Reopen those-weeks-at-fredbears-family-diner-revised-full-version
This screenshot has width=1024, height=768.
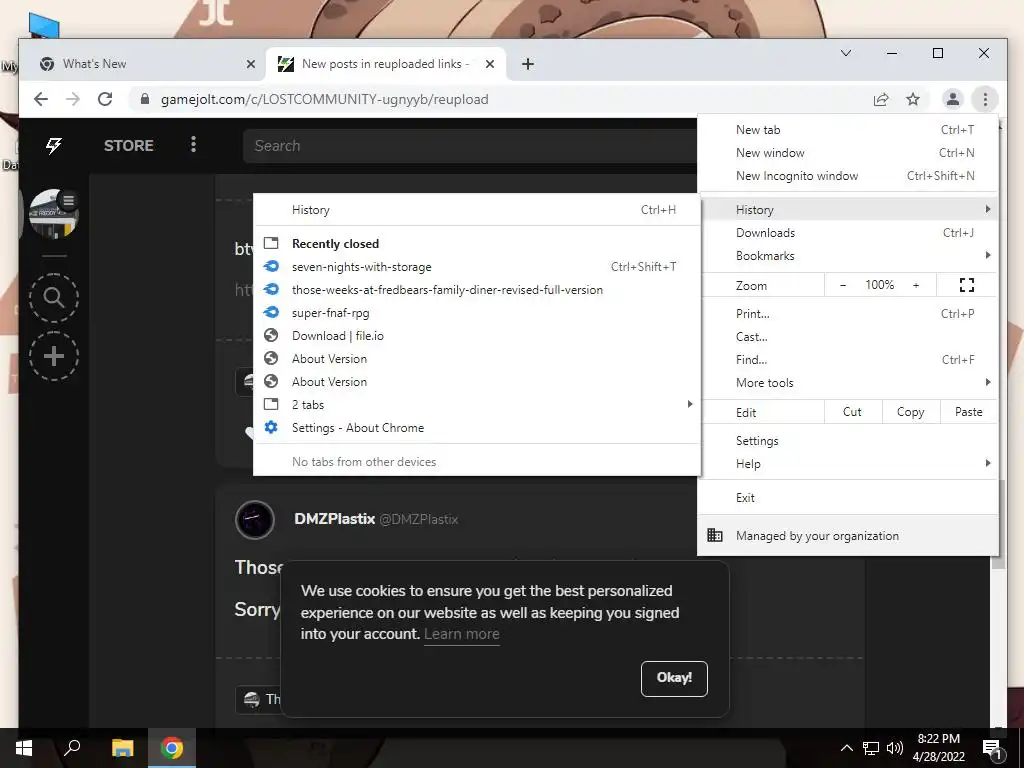(477, 290)
